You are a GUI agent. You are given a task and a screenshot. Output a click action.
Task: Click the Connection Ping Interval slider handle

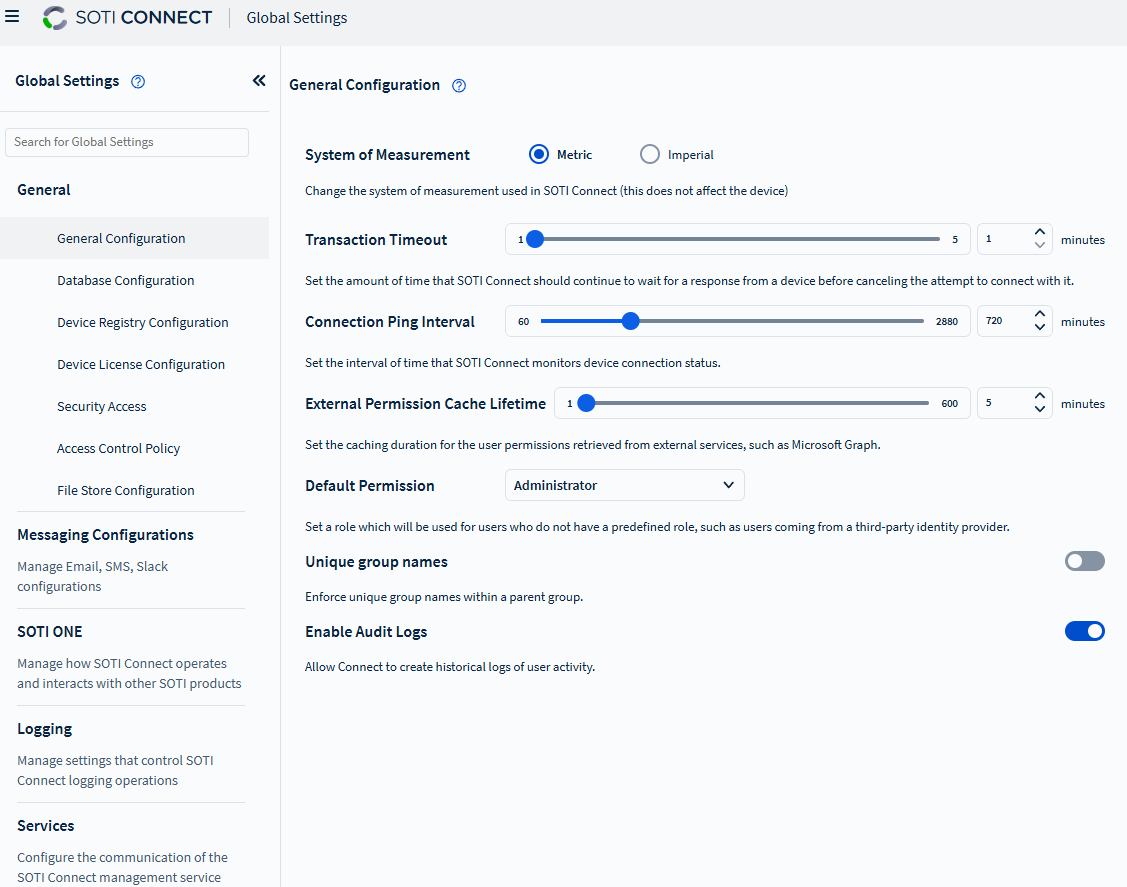(x=630, y=321)
